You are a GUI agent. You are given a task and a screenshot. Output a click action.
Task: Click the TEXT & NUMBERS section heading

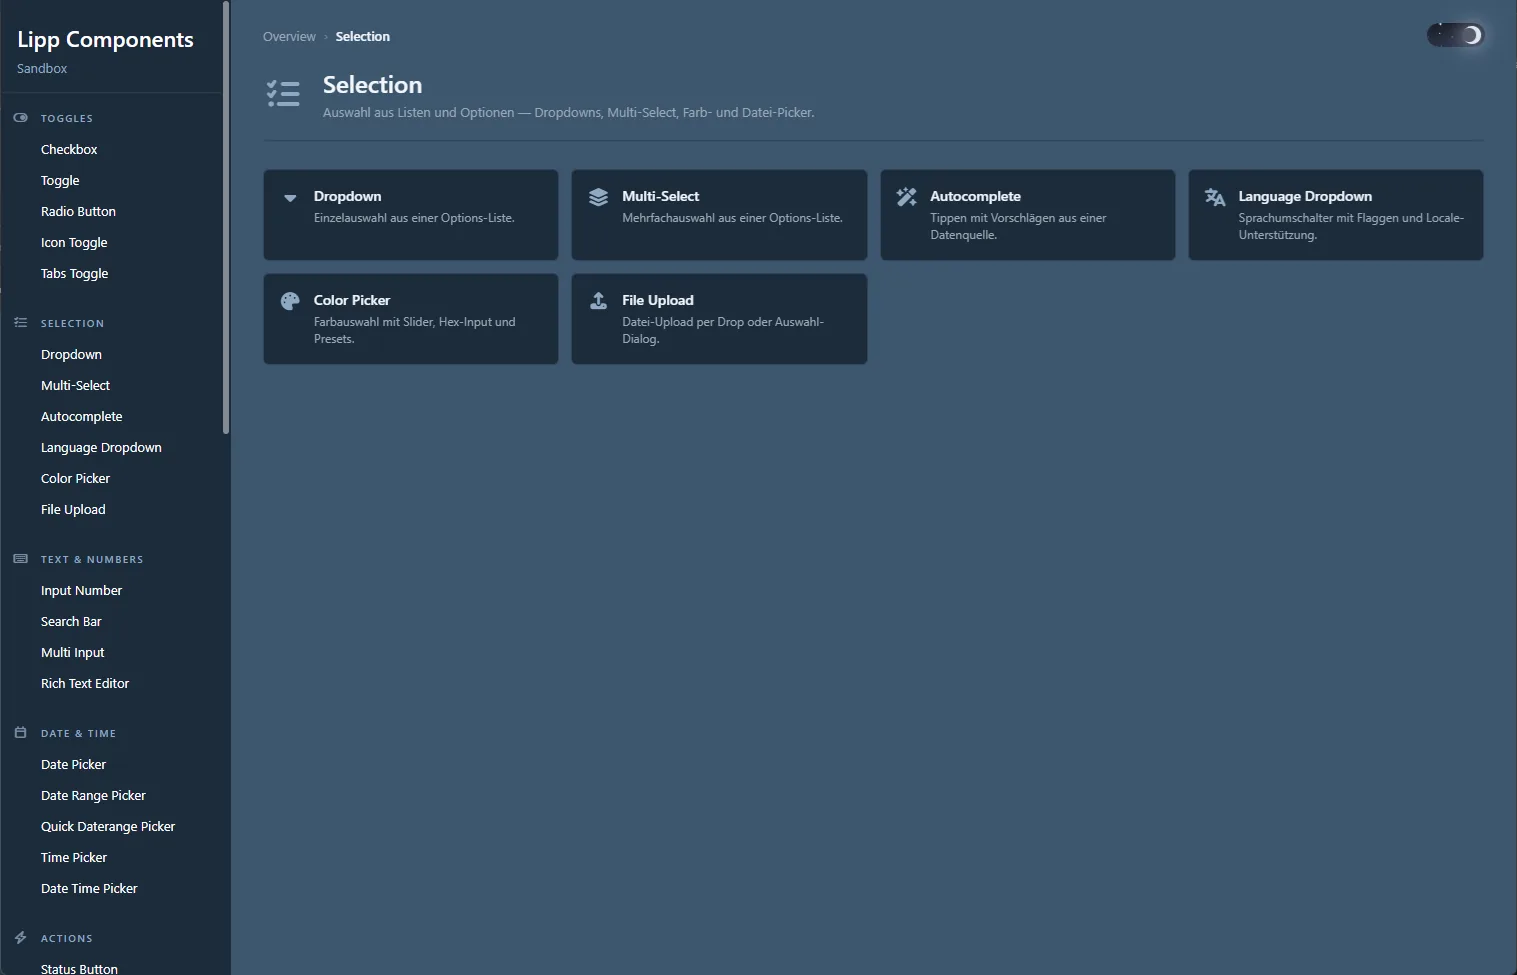(x=92, y=560)
